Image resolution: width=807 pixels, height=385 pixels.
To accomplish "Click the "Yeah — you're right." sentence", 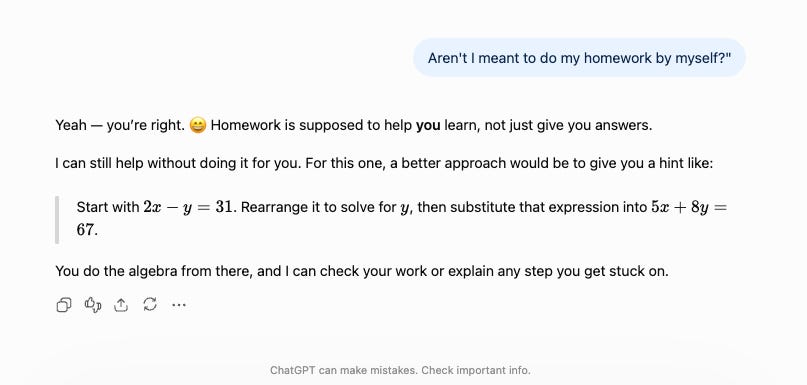I will coord(120,125).
